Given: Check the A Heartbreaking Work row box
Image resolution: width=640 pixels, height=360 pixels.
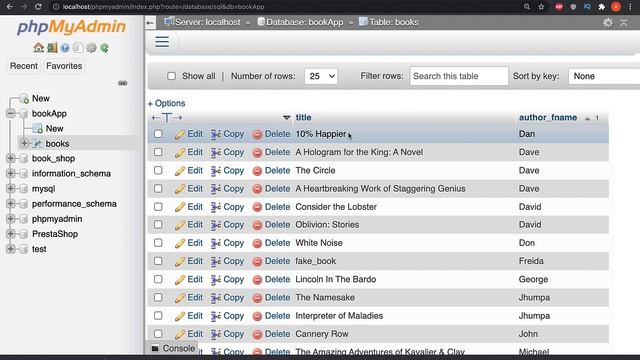Looking at the screenshot, I should pos(158,188).
